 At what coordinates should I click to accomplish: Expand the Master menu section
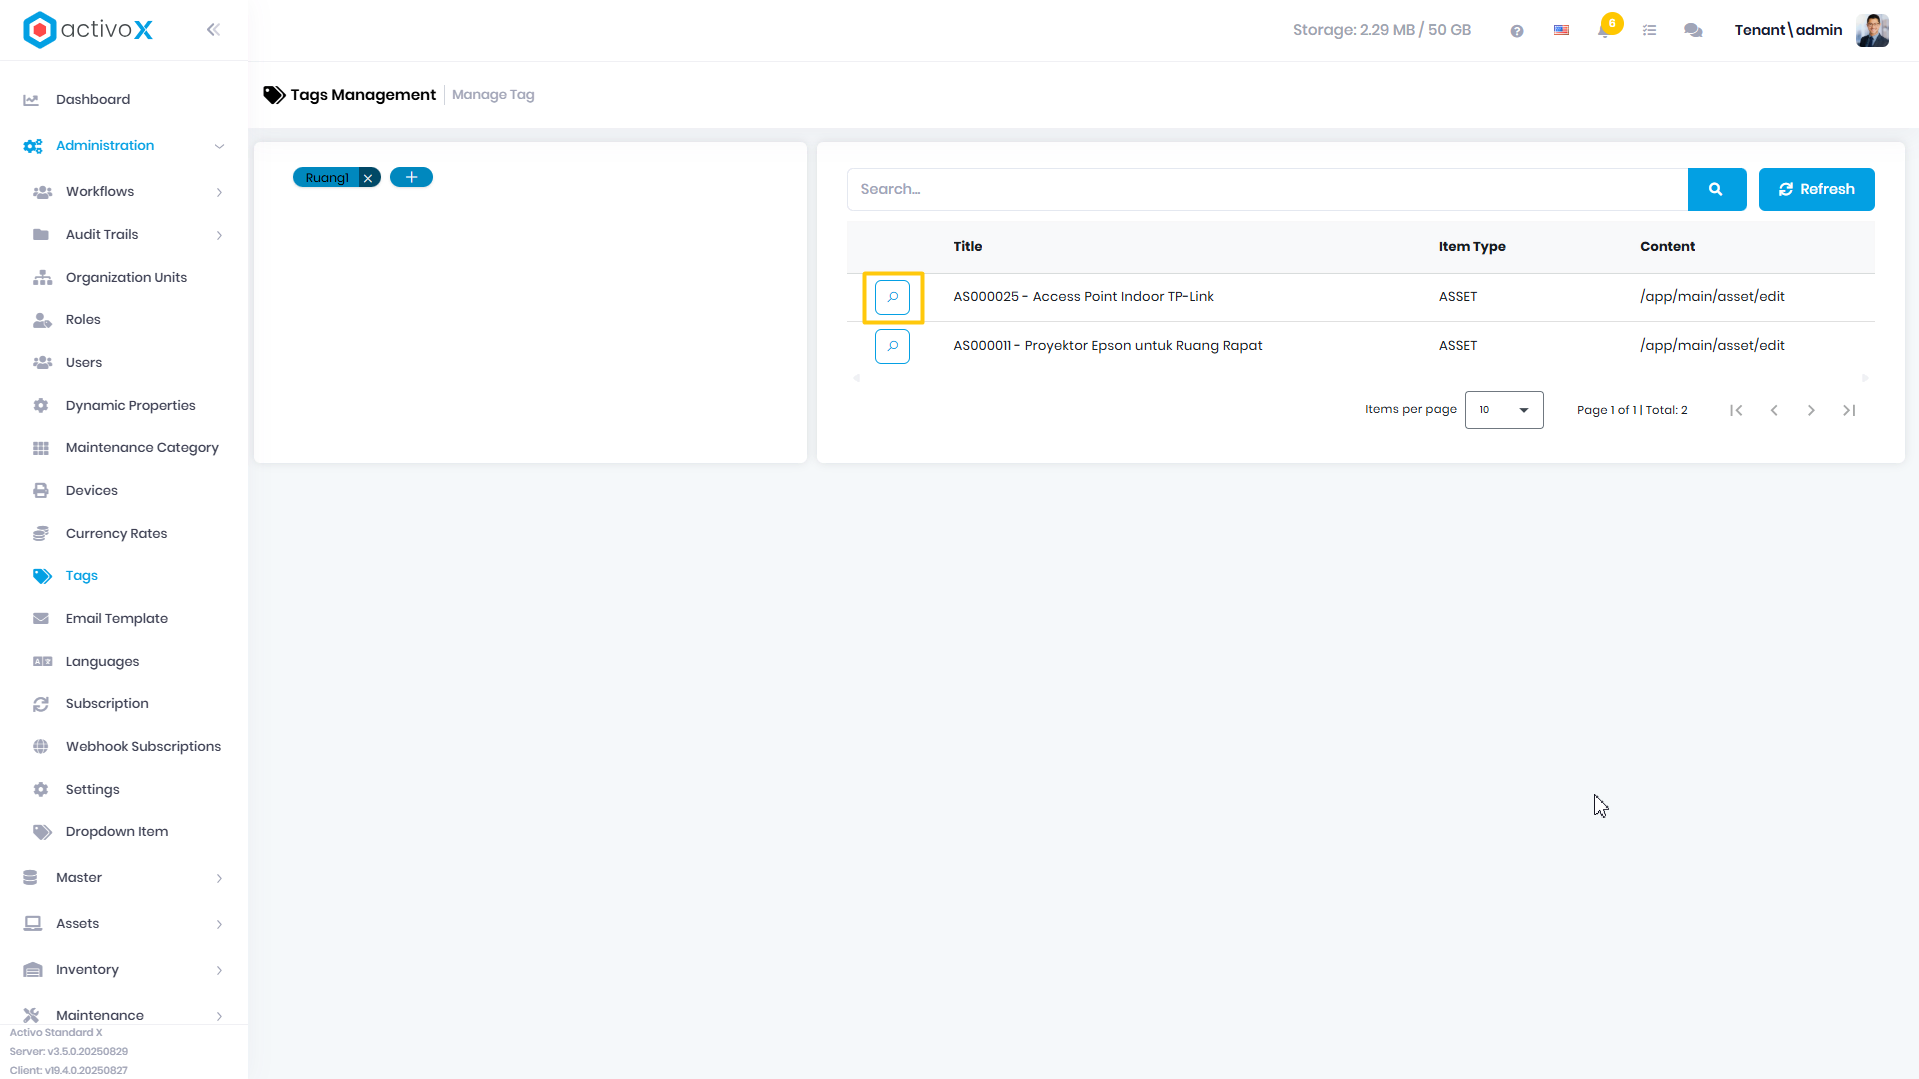pos(124,878)
